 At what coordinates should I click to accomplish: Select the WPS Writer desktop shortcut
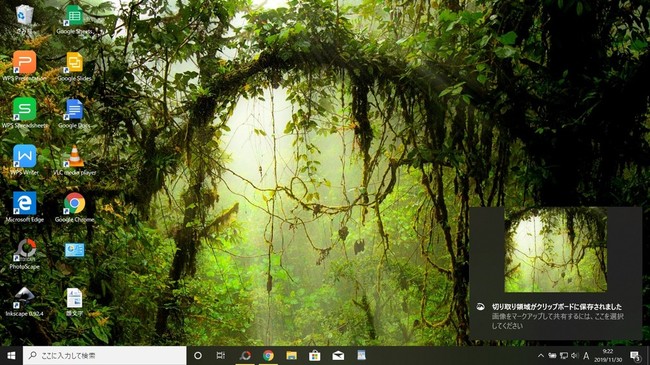[24, 160]
